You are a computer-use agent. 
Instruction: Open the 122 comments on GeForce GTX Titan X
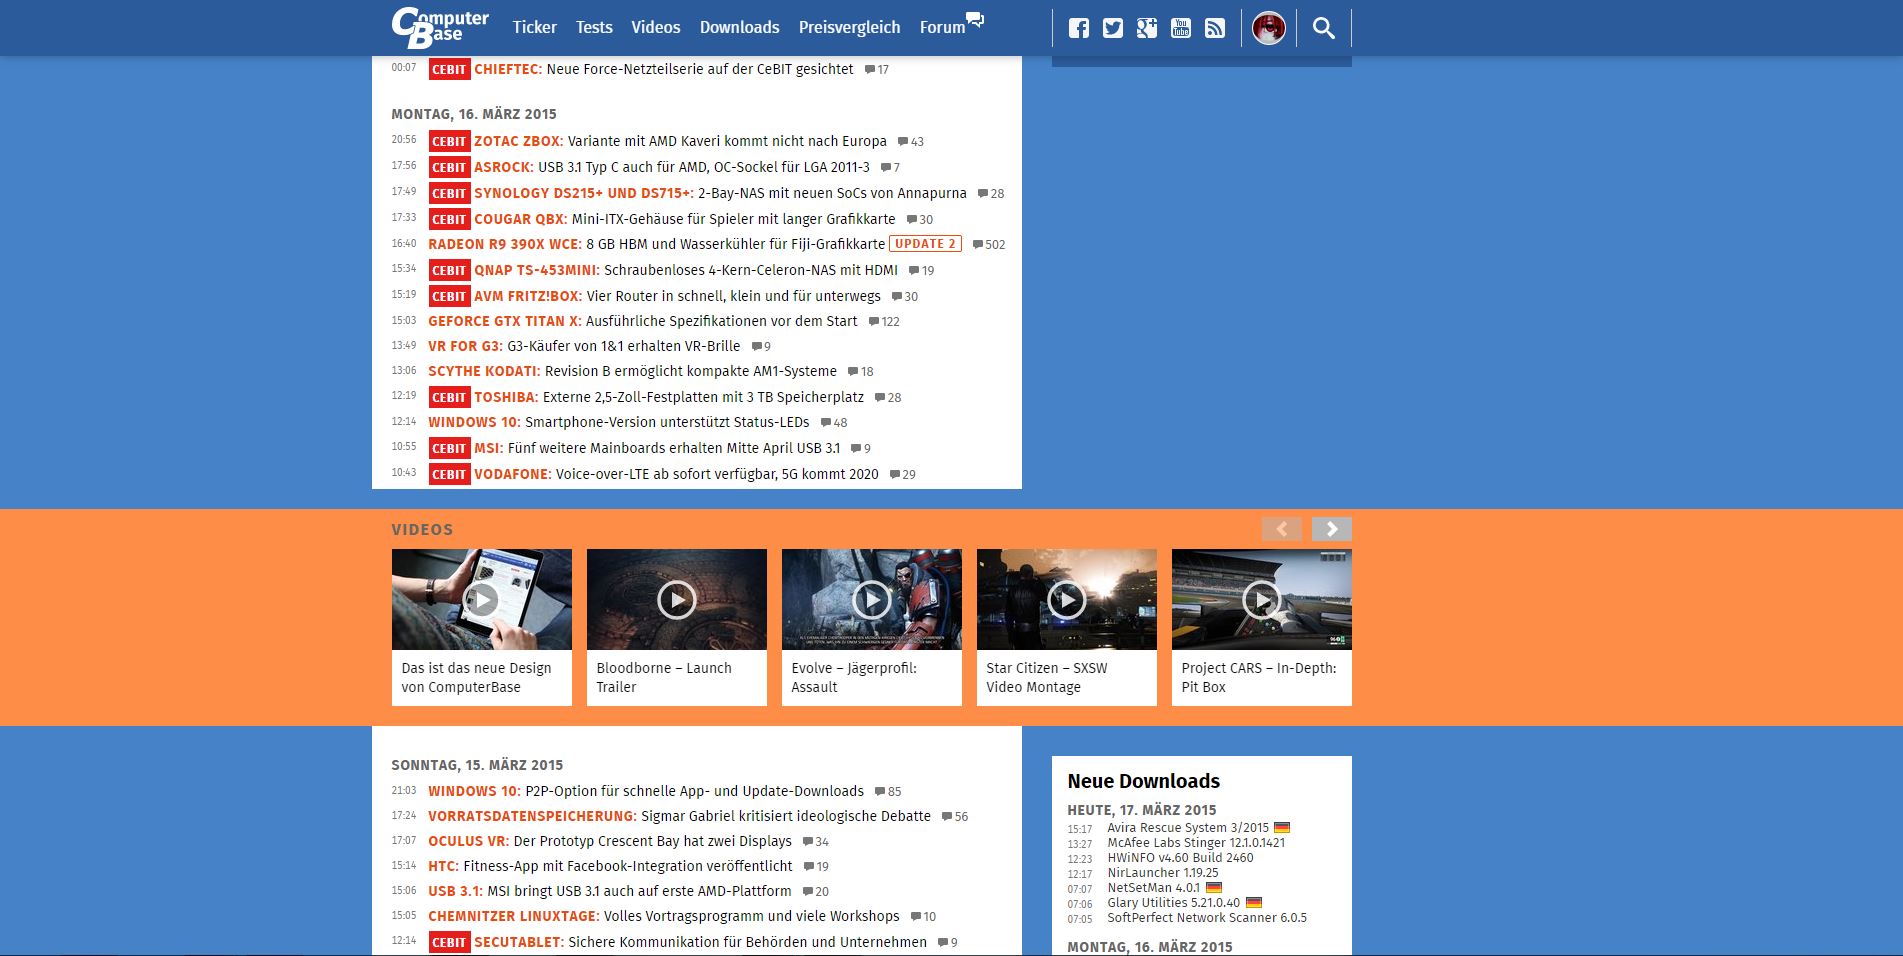click(884, 322)
